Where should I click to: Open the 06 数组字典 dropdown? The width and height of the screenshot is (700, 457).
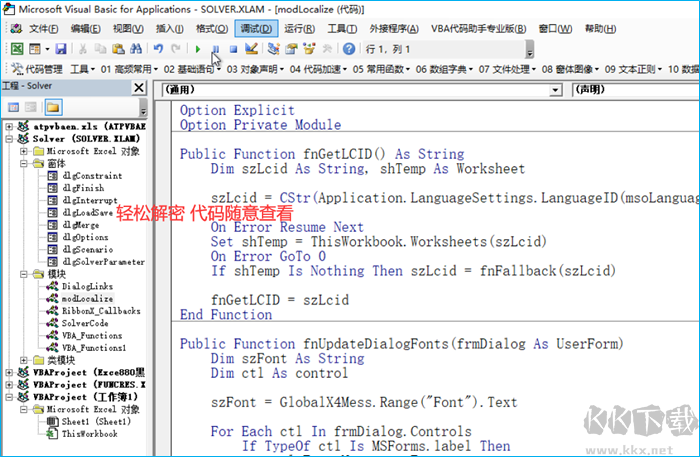click(444, 69)
